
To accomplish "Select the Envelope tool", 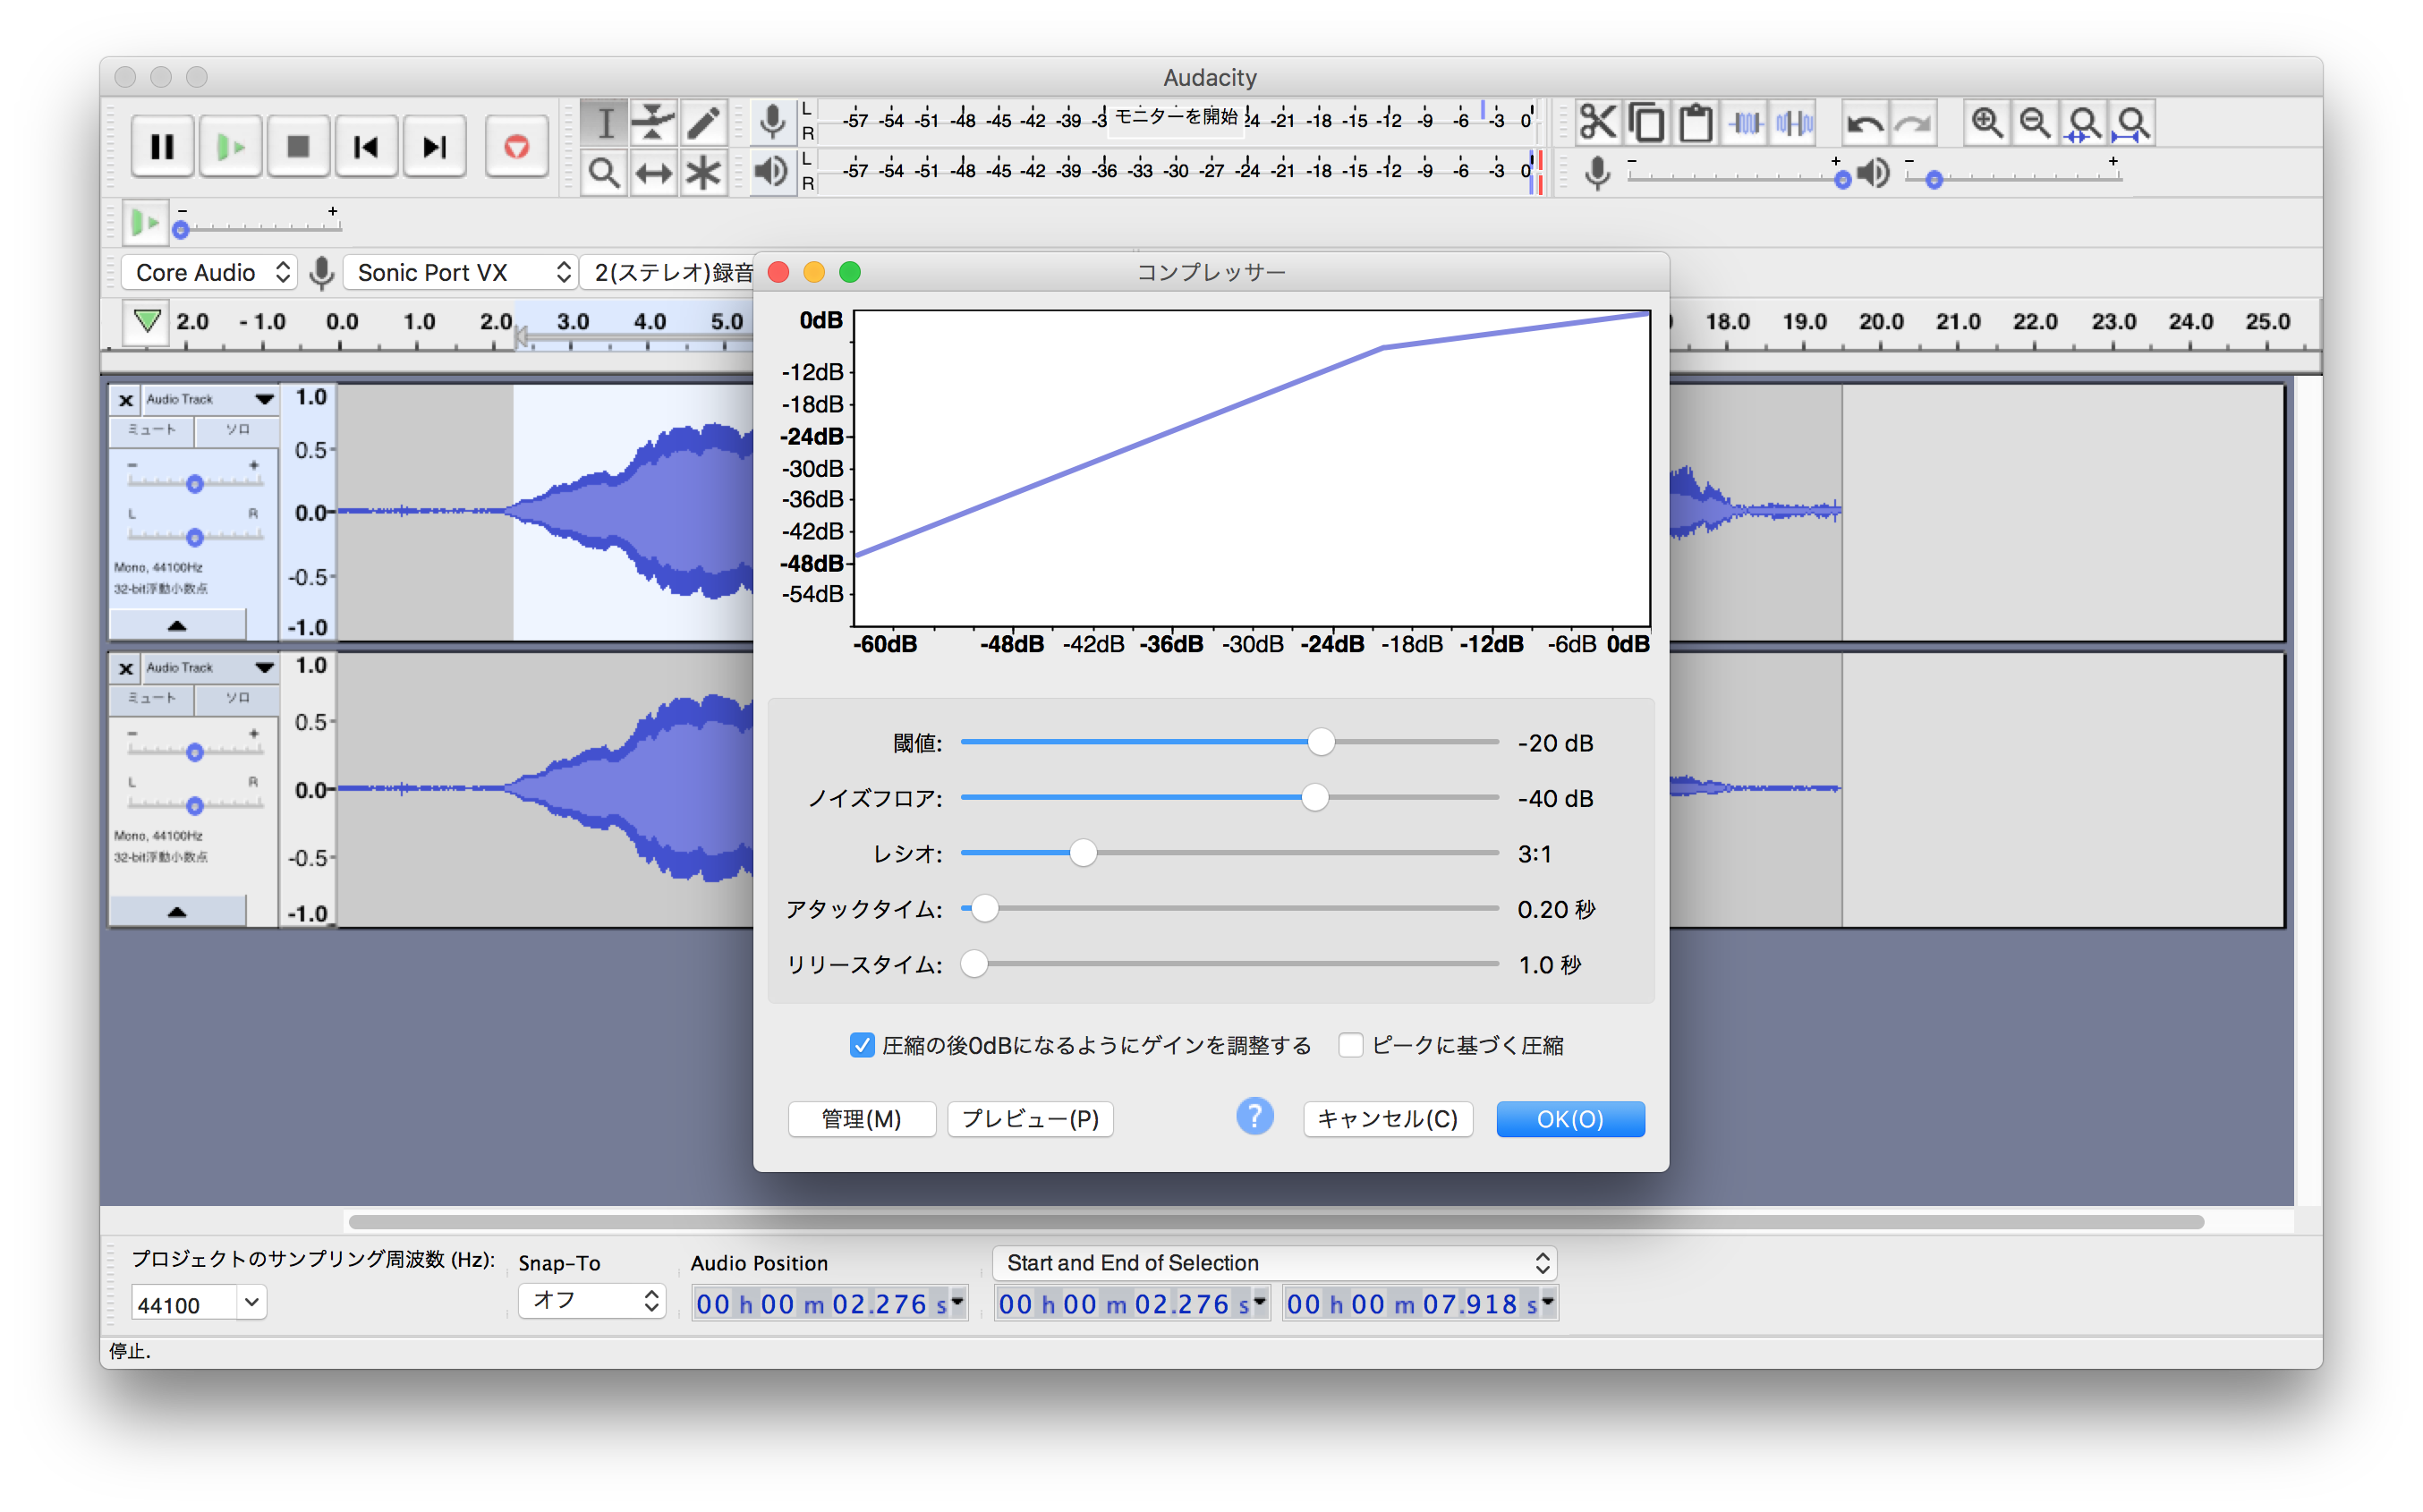I will click(x=654, y=123).
